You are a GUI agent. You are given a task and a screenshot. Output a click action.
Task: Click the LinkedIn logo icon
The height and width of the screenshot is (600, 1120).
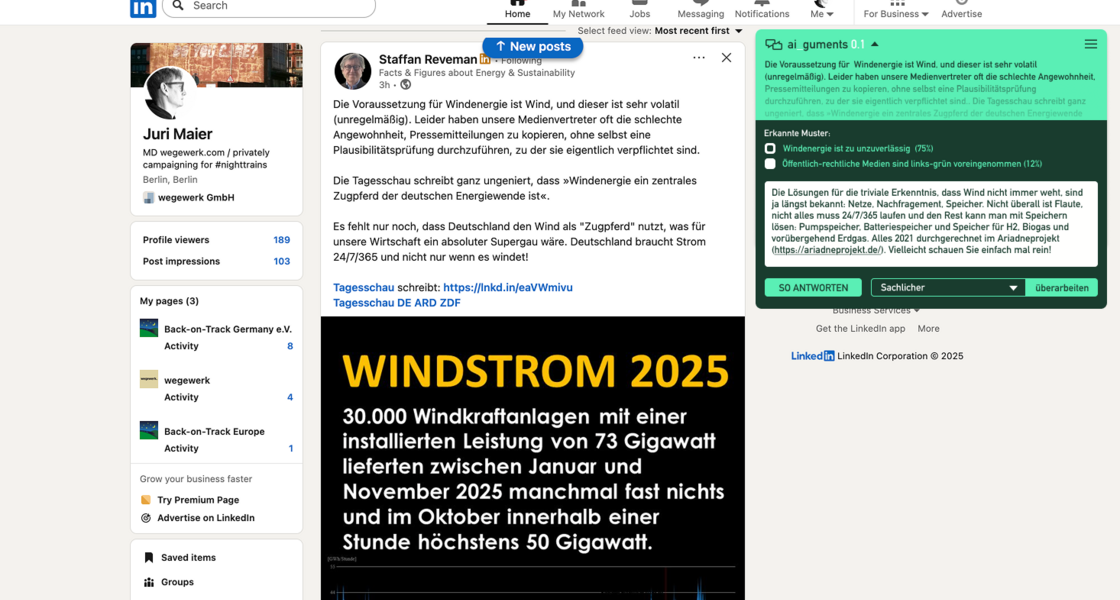coord(143,7)
